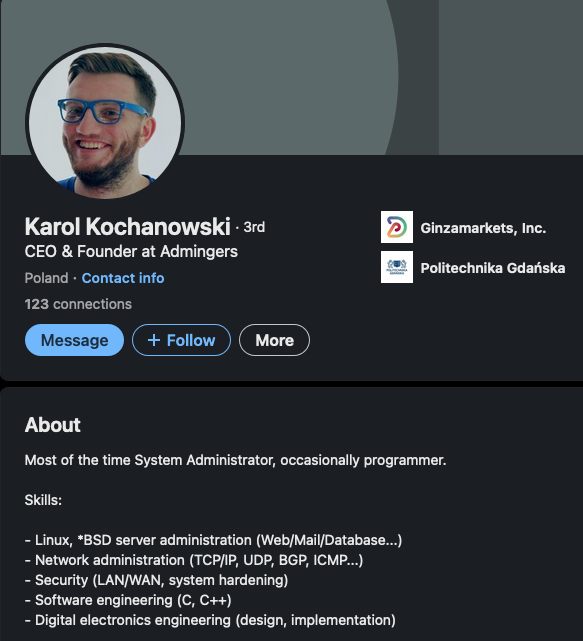Open Karol Kochanowski's profile photo
Viewport: 583px width, 641px height.
pyautogui.click(x=105, y=121)
